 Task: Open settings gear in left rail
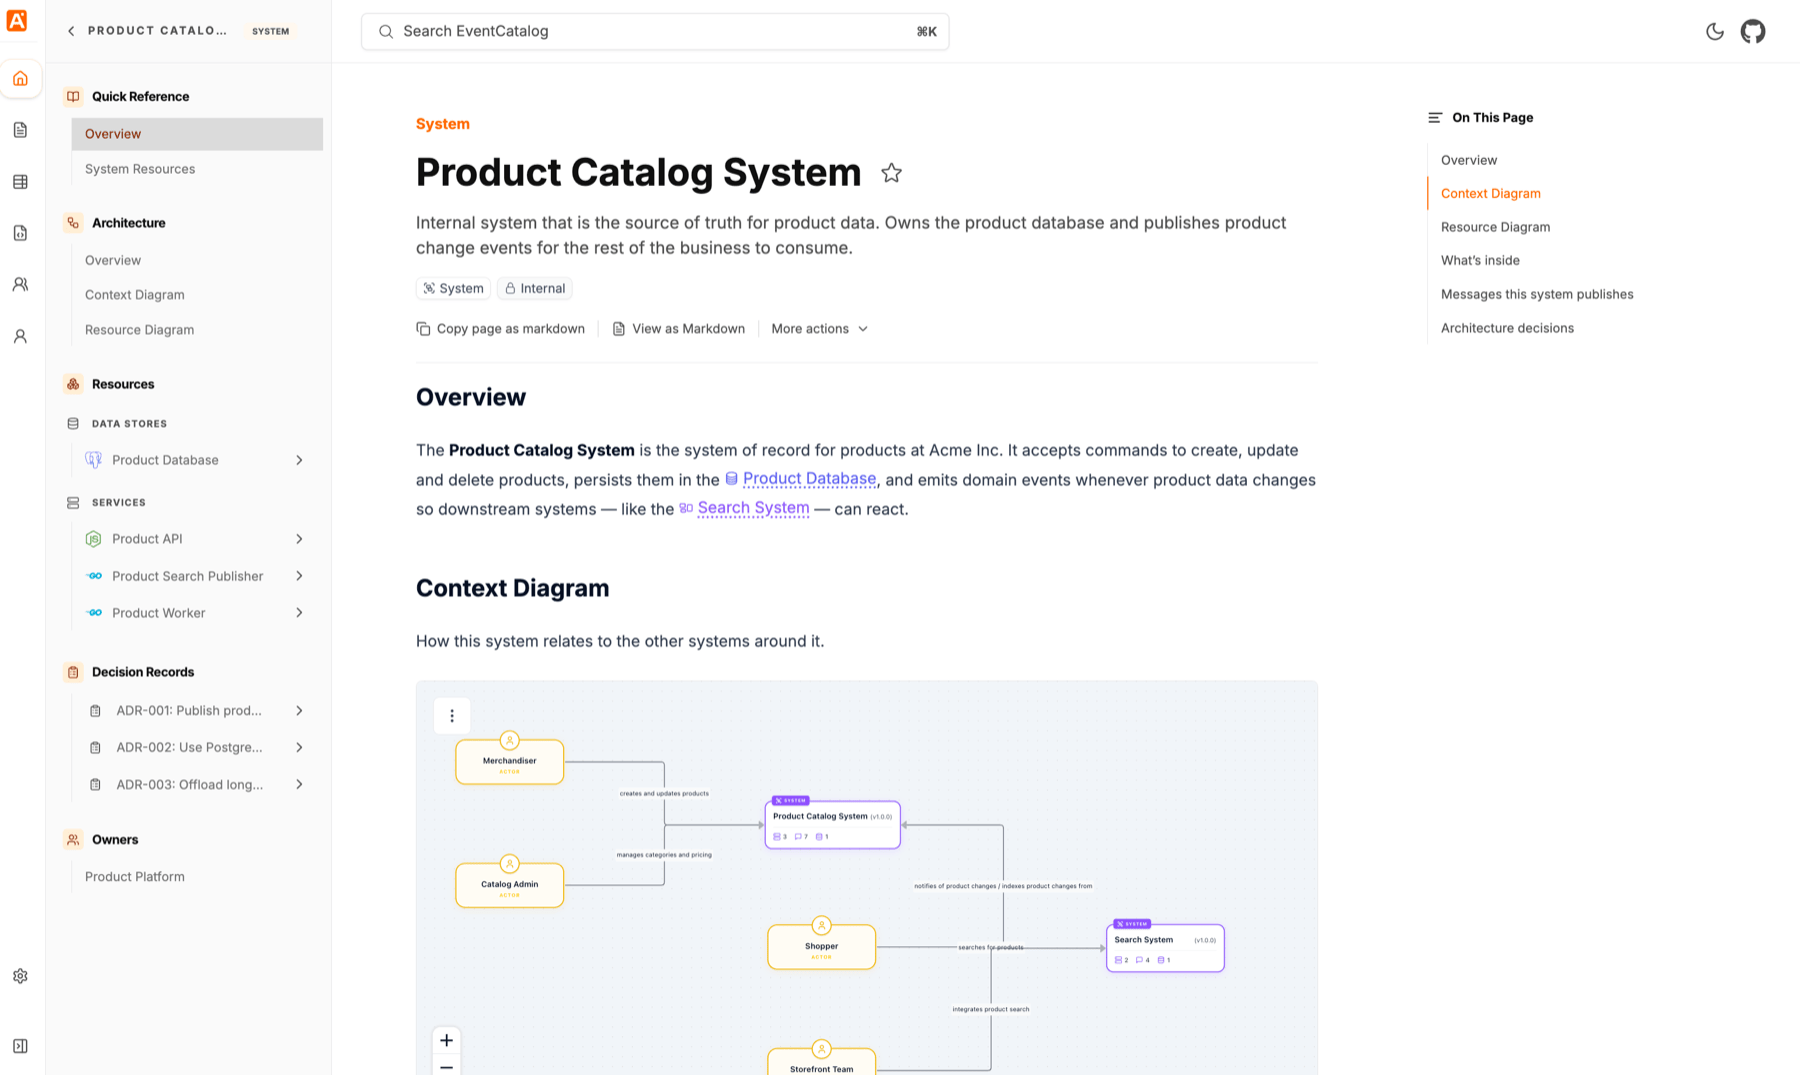(20, 976)
